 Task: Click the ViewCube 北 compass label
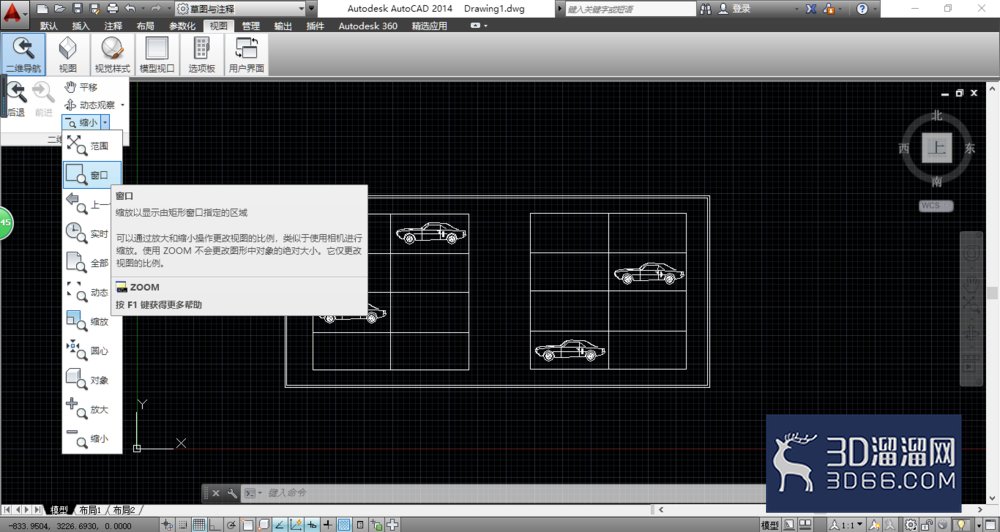936,115
